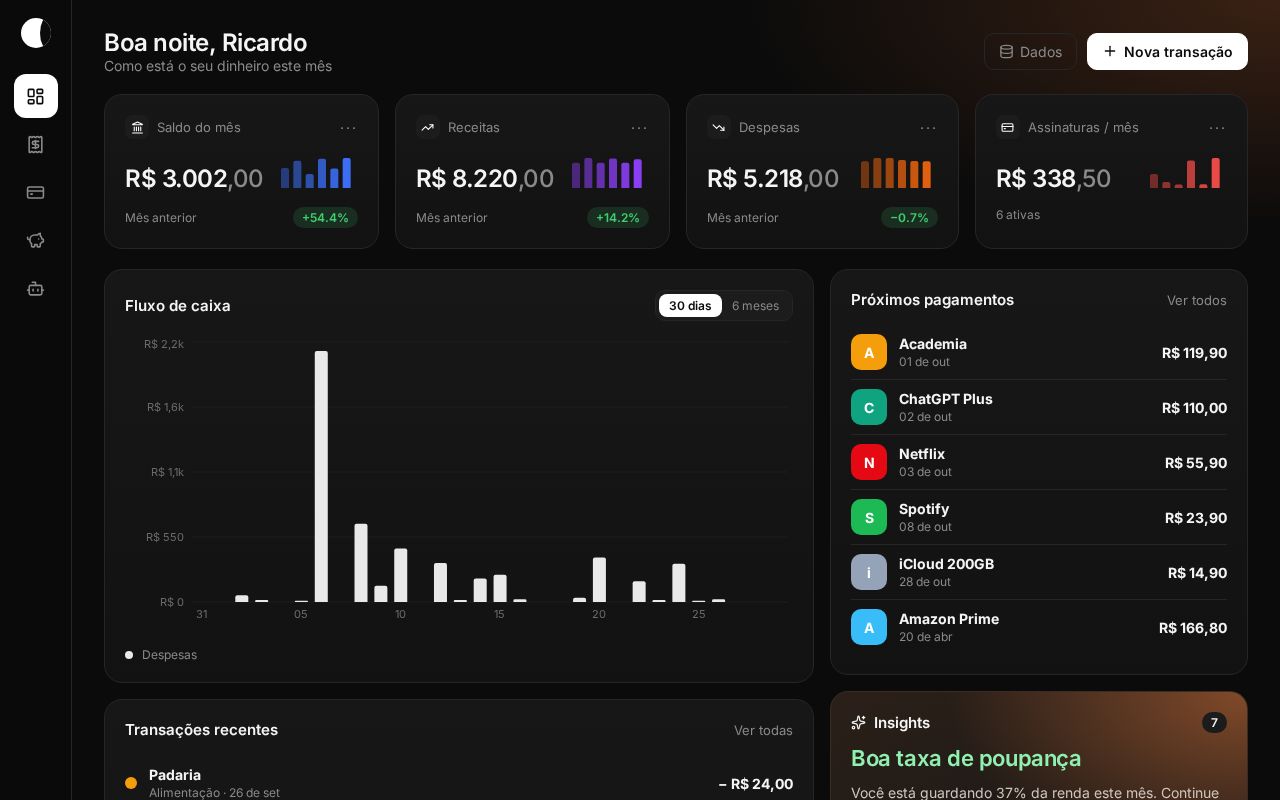Click the Netflix avatar icon

tap(869, 462)
